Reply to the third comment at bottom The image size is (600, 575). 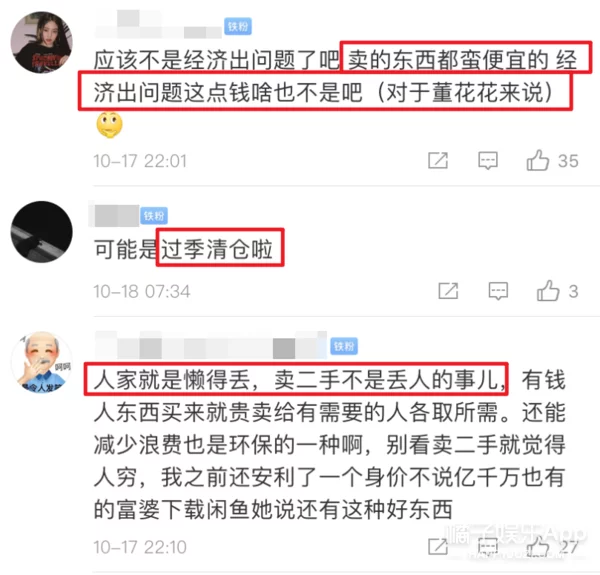point(488,546)
